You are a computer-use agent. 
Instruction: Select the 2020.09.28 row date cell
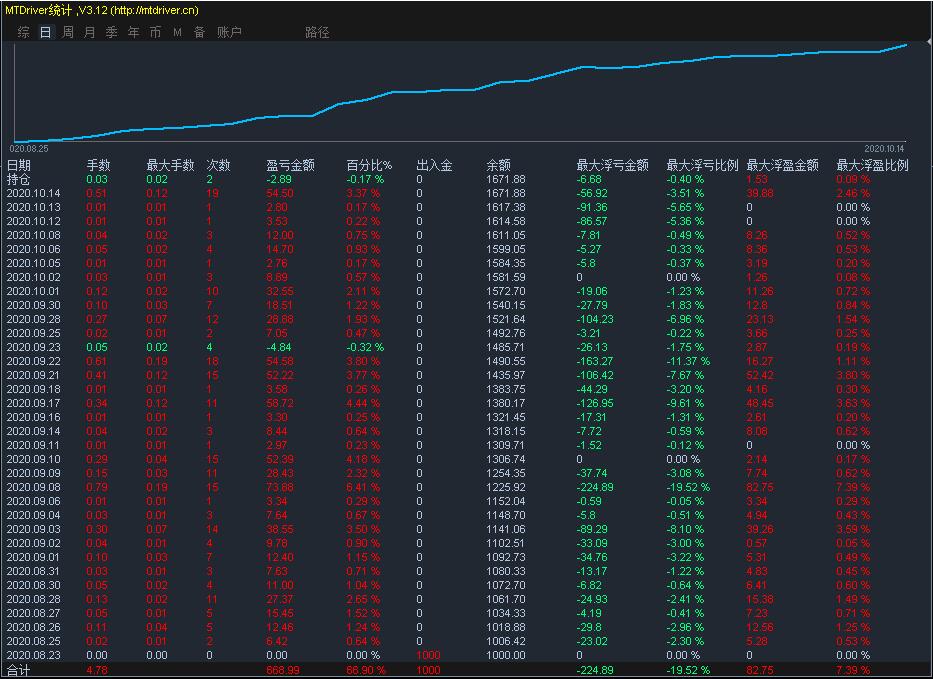click(x=33, y=319)
